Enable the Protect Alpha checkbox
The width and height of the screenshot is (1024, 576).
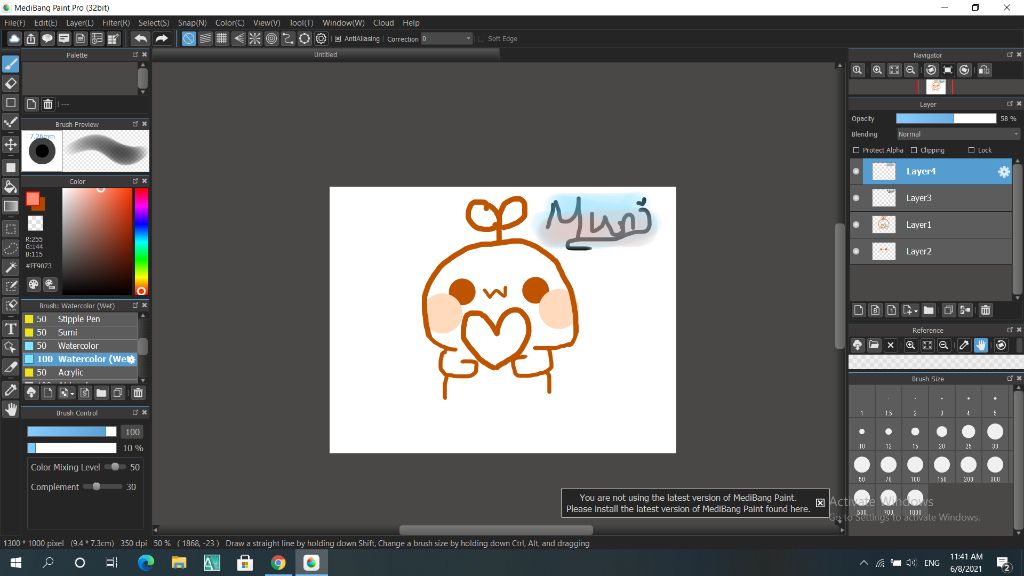tap(856, 150)
